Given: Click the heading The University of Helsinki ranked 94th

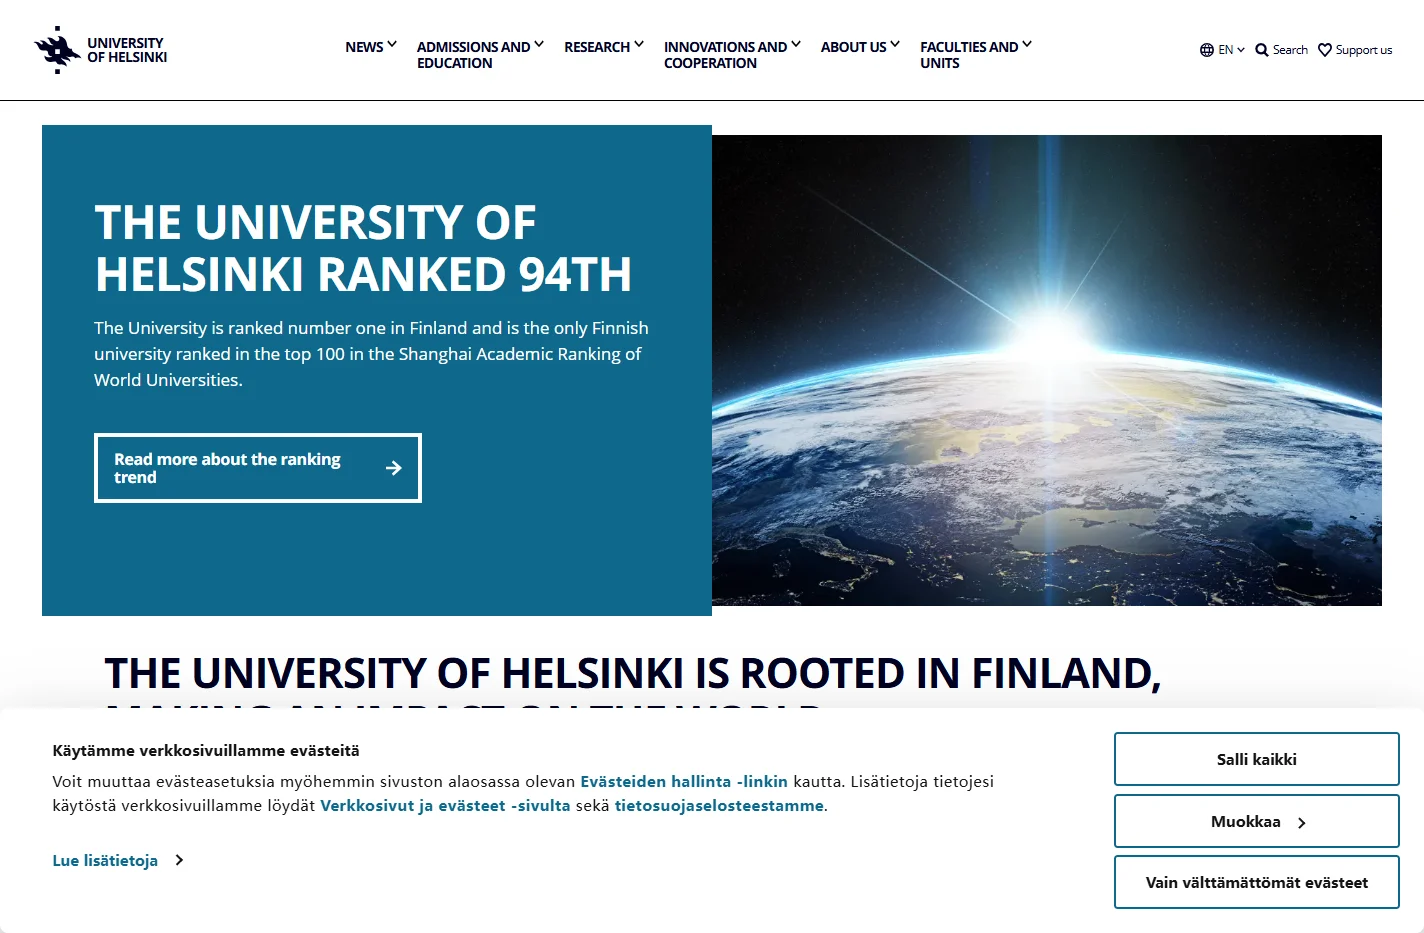Looking at the screenshot, I should point(363,248).
